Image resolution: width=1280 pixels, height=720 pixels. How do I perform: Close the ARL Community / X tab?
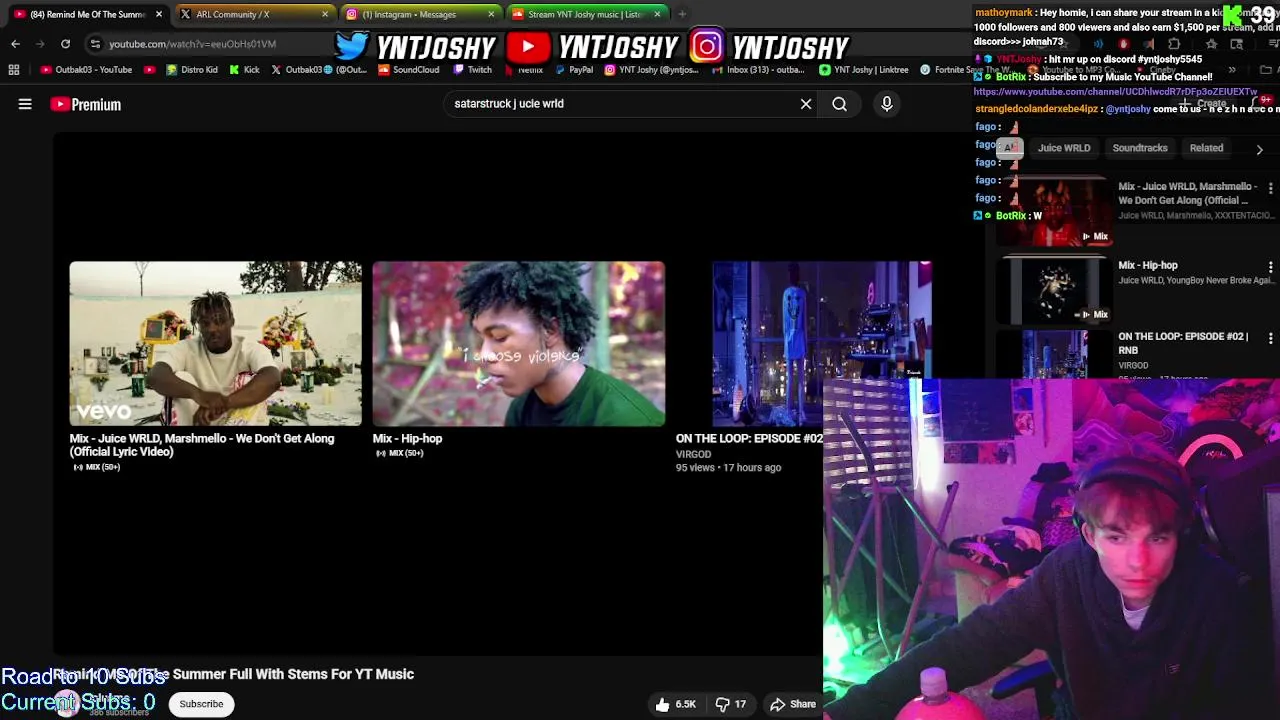click(326, 14)
